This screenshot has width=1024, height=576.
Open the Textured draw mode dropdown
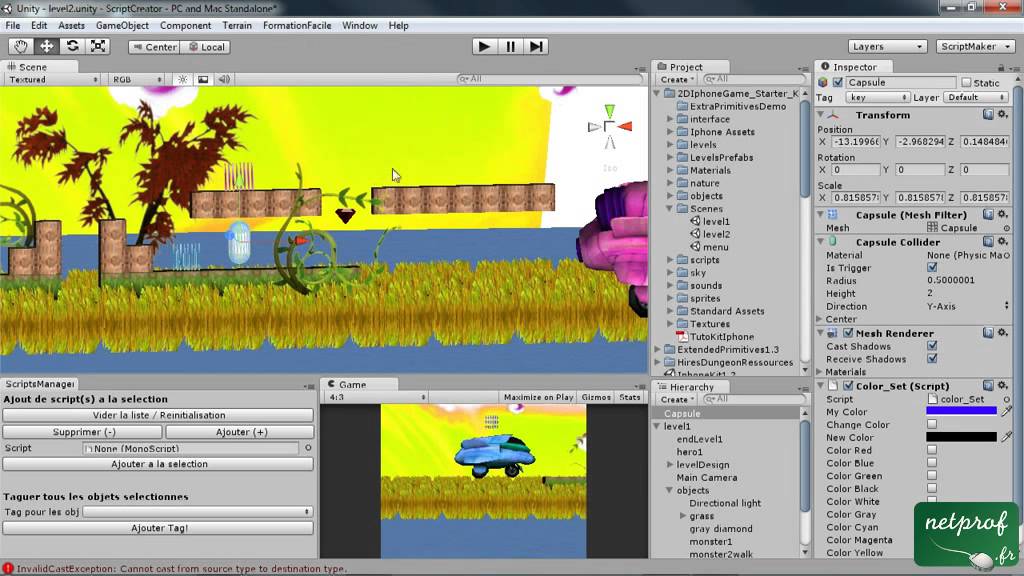[x=52, y=79]
